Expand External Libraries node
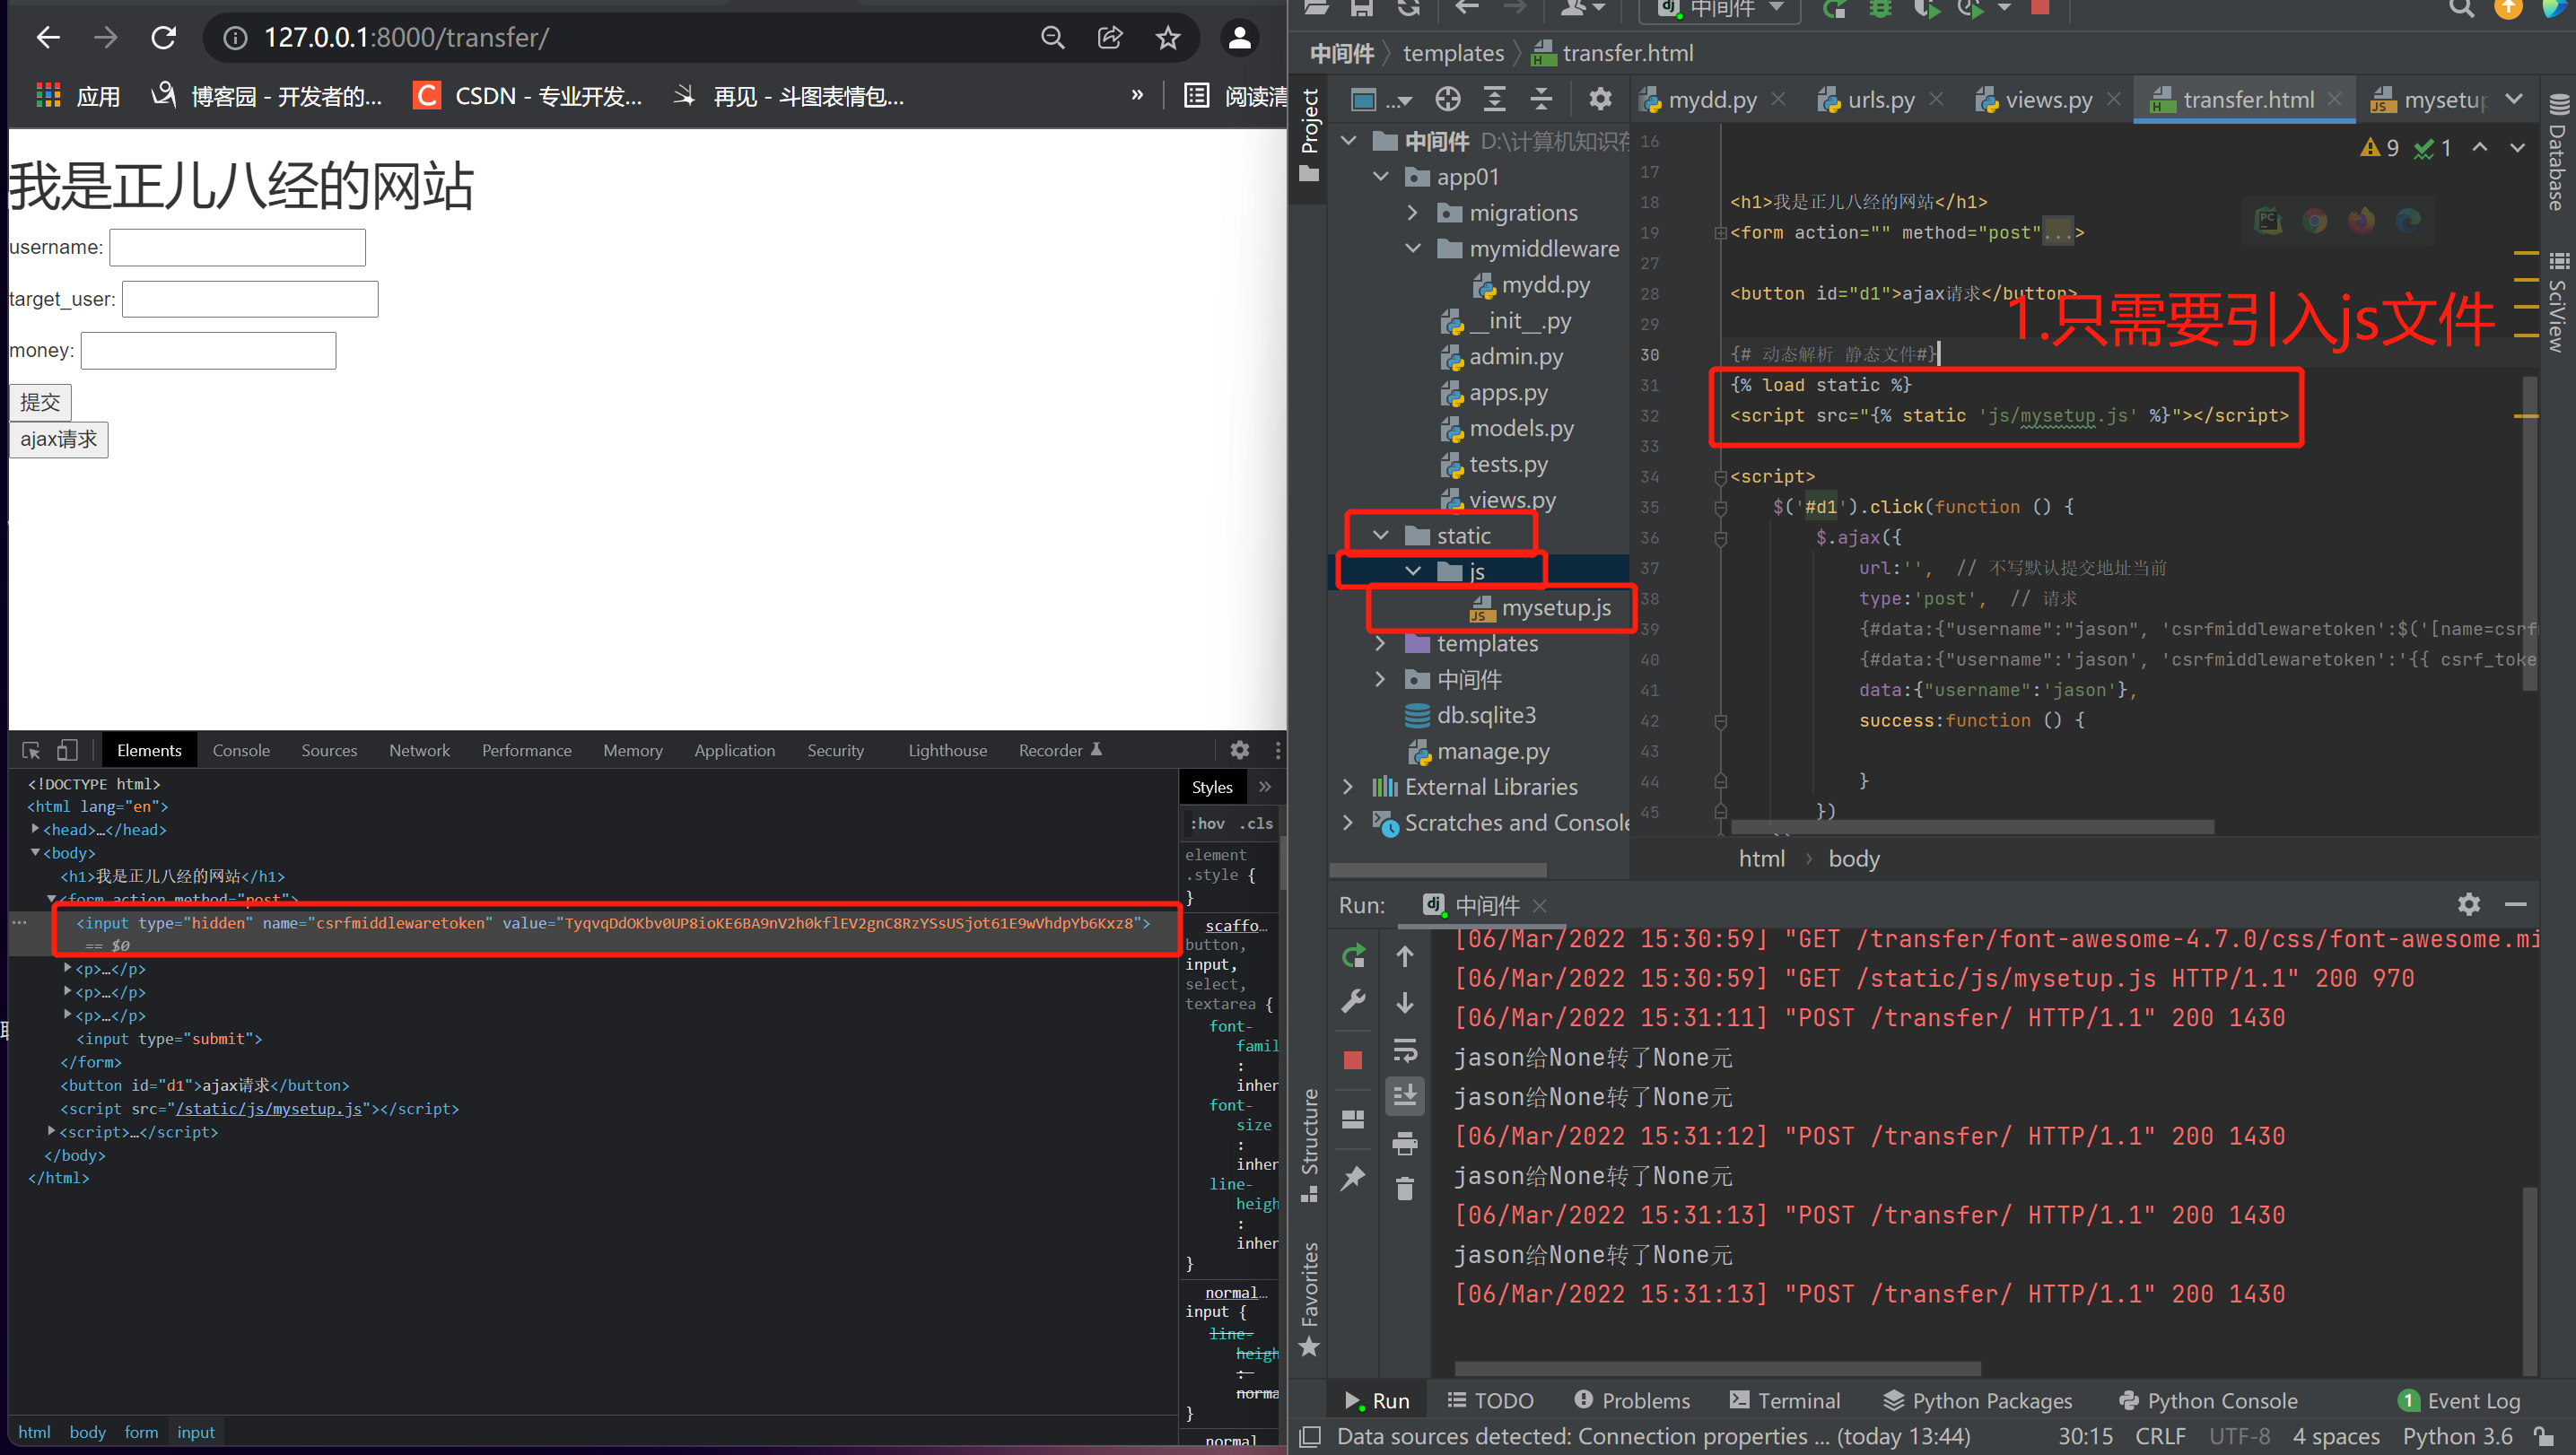 point(1348,787)
